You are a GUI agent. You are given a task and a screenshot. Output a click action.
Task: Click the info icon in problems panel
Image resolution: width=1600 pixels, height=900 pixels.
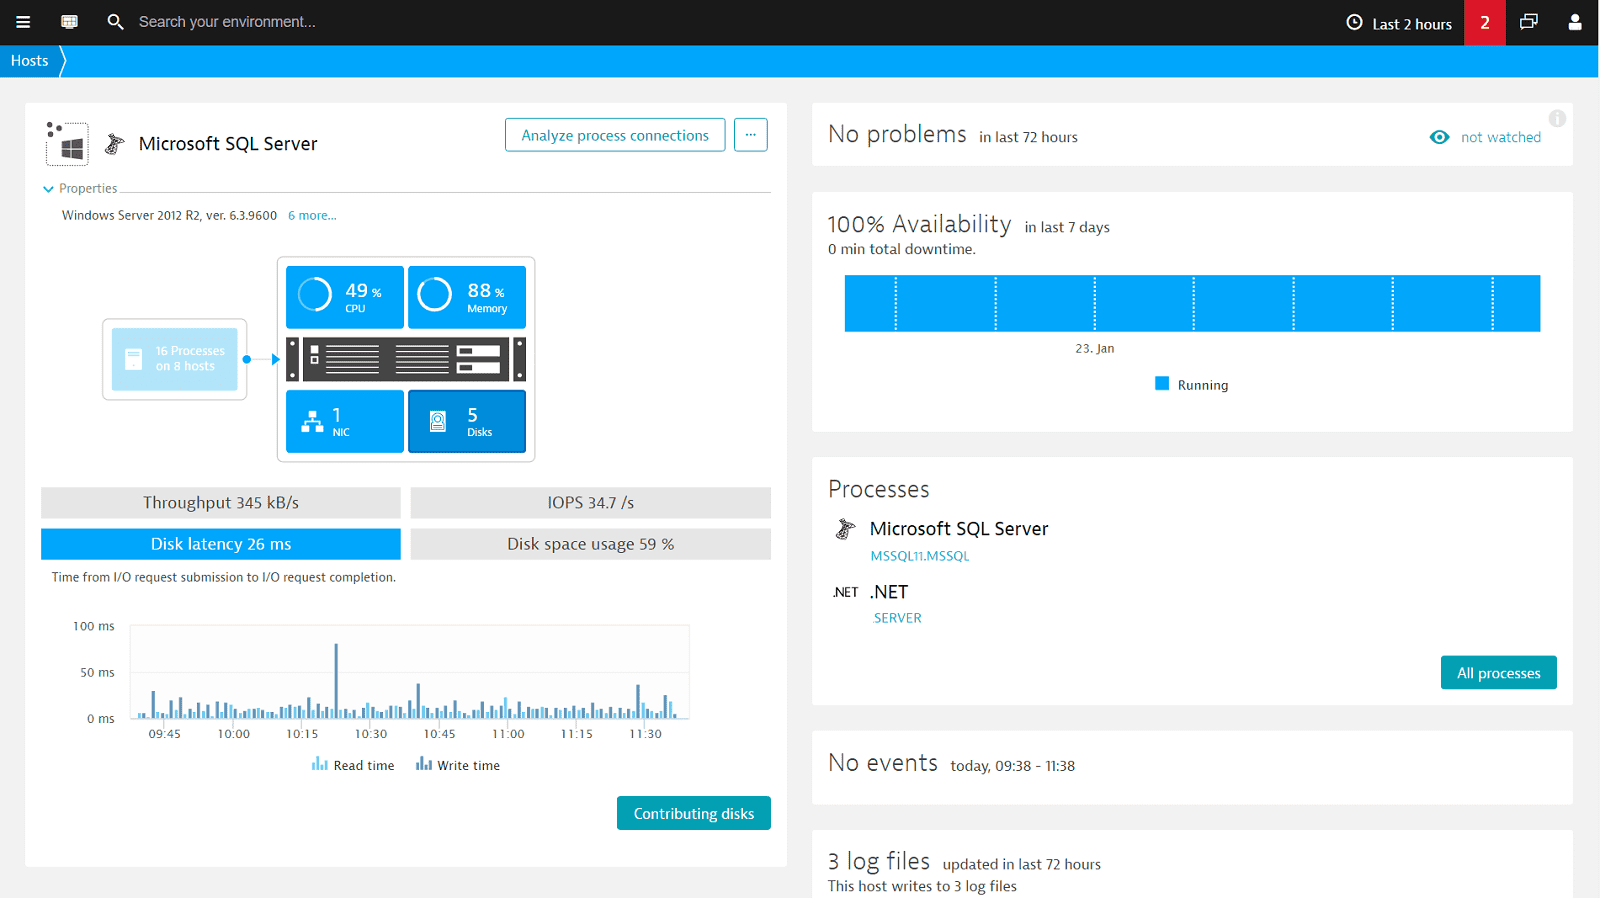[x=1557, y=118]
